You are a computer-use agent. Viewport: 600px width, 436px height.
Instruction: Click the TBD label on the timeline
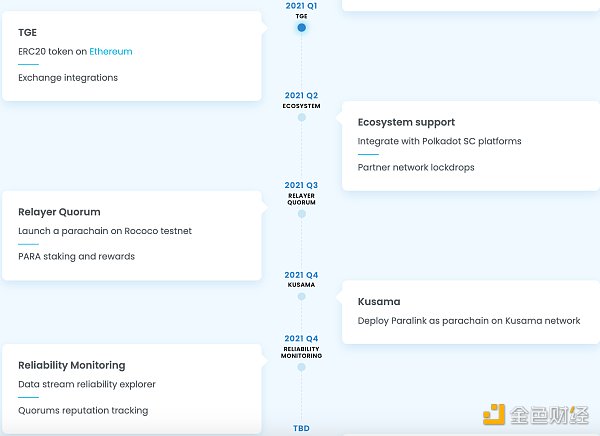(301, 428)
